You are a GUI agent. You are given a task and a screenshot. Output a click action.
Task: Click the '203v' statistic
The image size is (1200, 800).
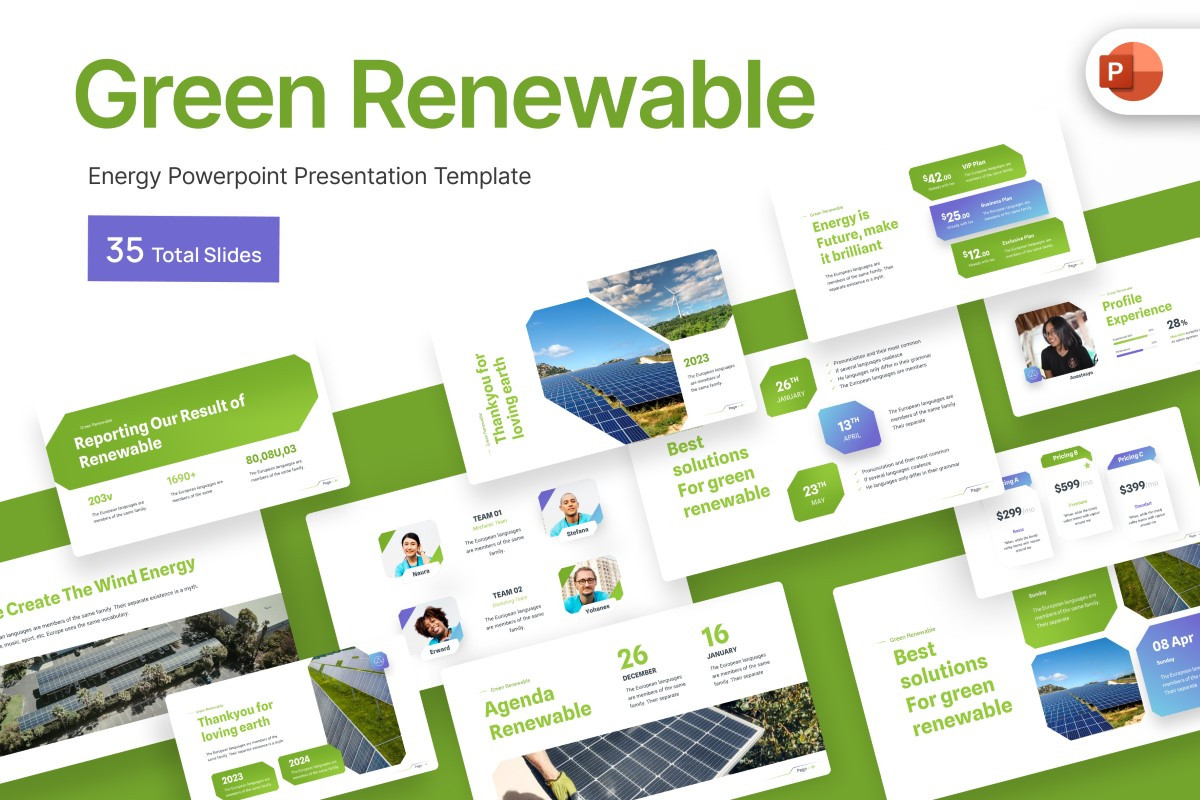pos(100,498)
